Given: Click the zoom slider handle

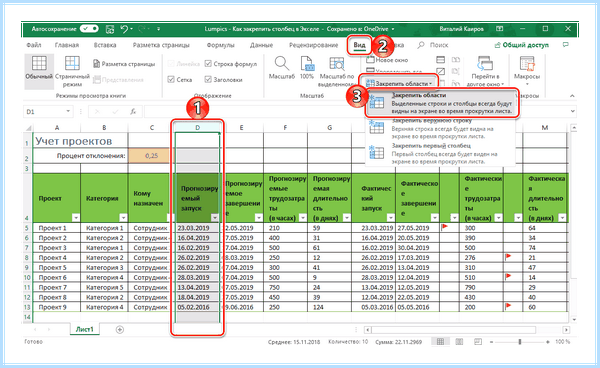Looking at the screenshot, I should coord(520,342).
